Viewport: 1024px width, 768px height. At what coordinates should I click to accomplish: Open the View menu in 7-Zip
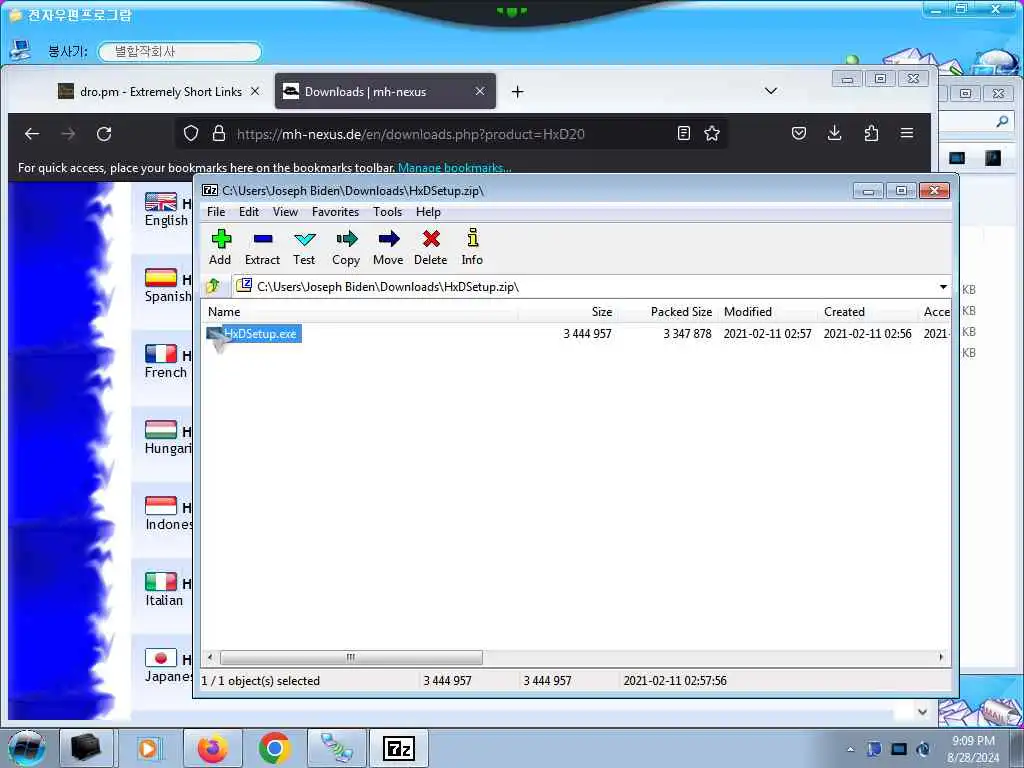click(285, 212)
